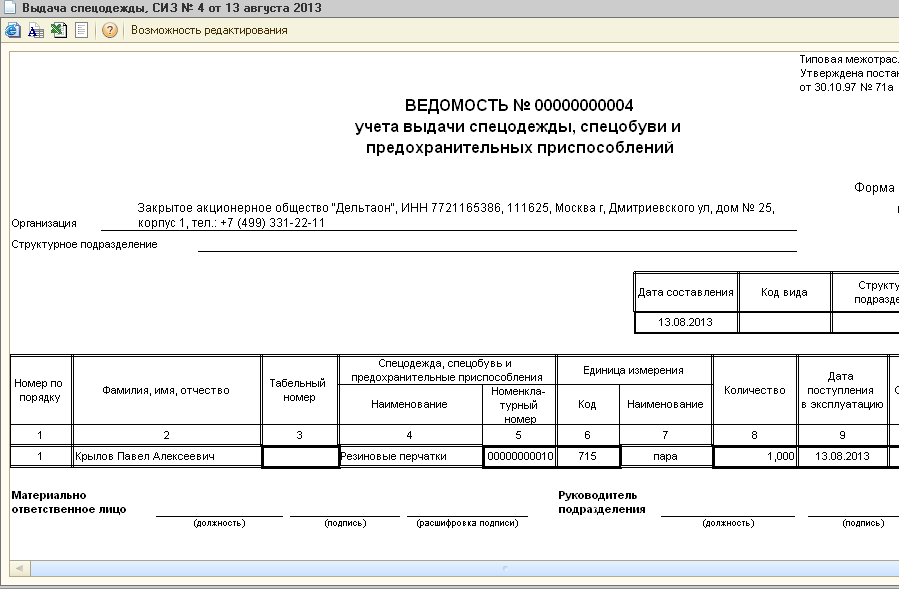Click the horizontal scrollbar left arrow

point(19,568)
